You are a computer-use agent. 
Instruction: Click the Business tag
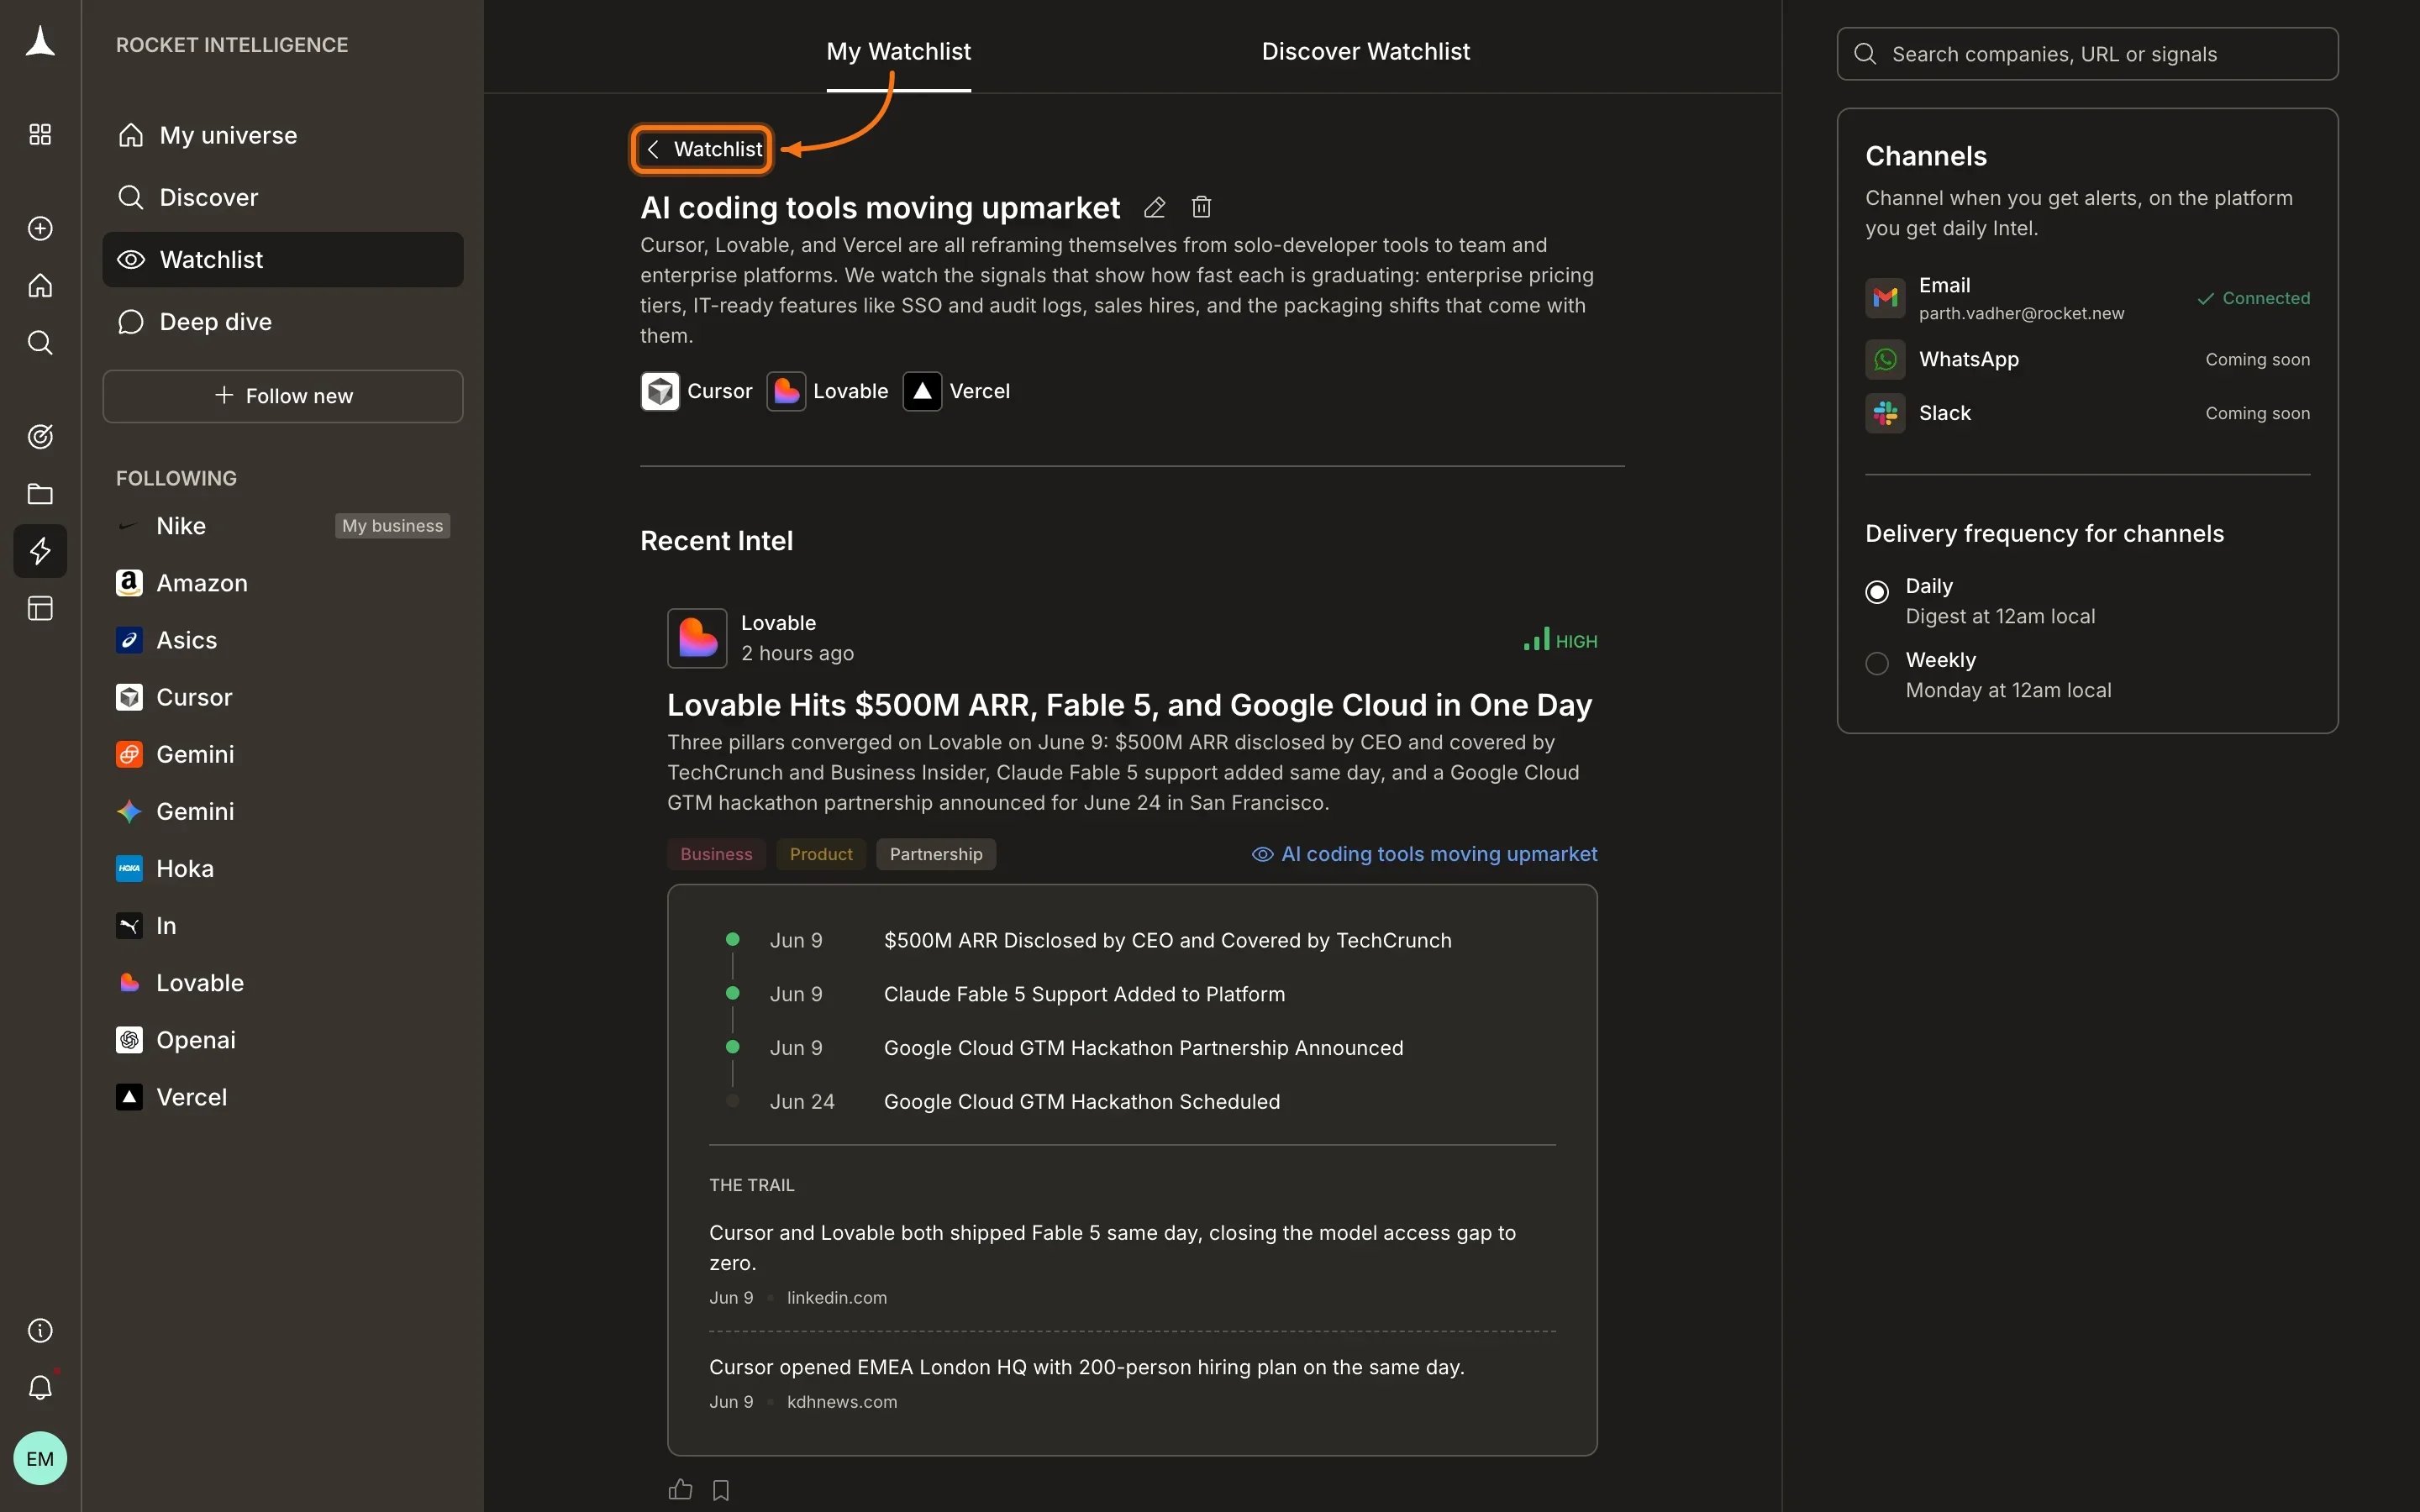coord(716,854)
